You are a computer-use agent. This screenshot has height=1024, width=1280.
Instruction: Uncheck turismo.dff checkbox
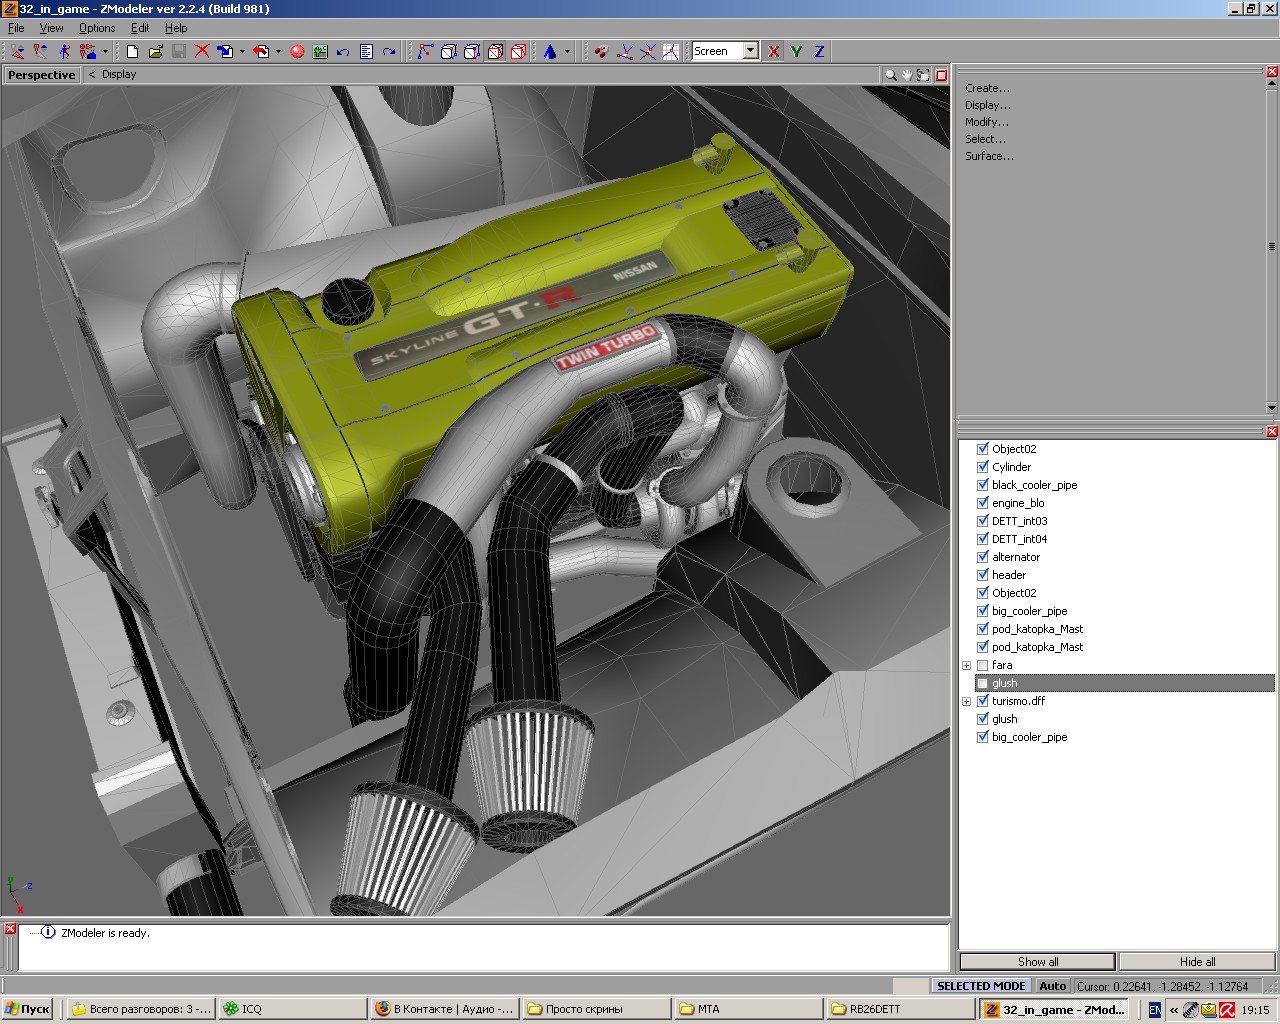click(983, 701)
